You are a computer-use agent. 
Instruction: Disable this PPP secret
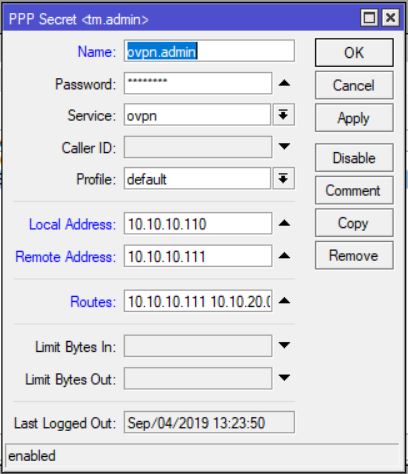(x=354, y=158)
